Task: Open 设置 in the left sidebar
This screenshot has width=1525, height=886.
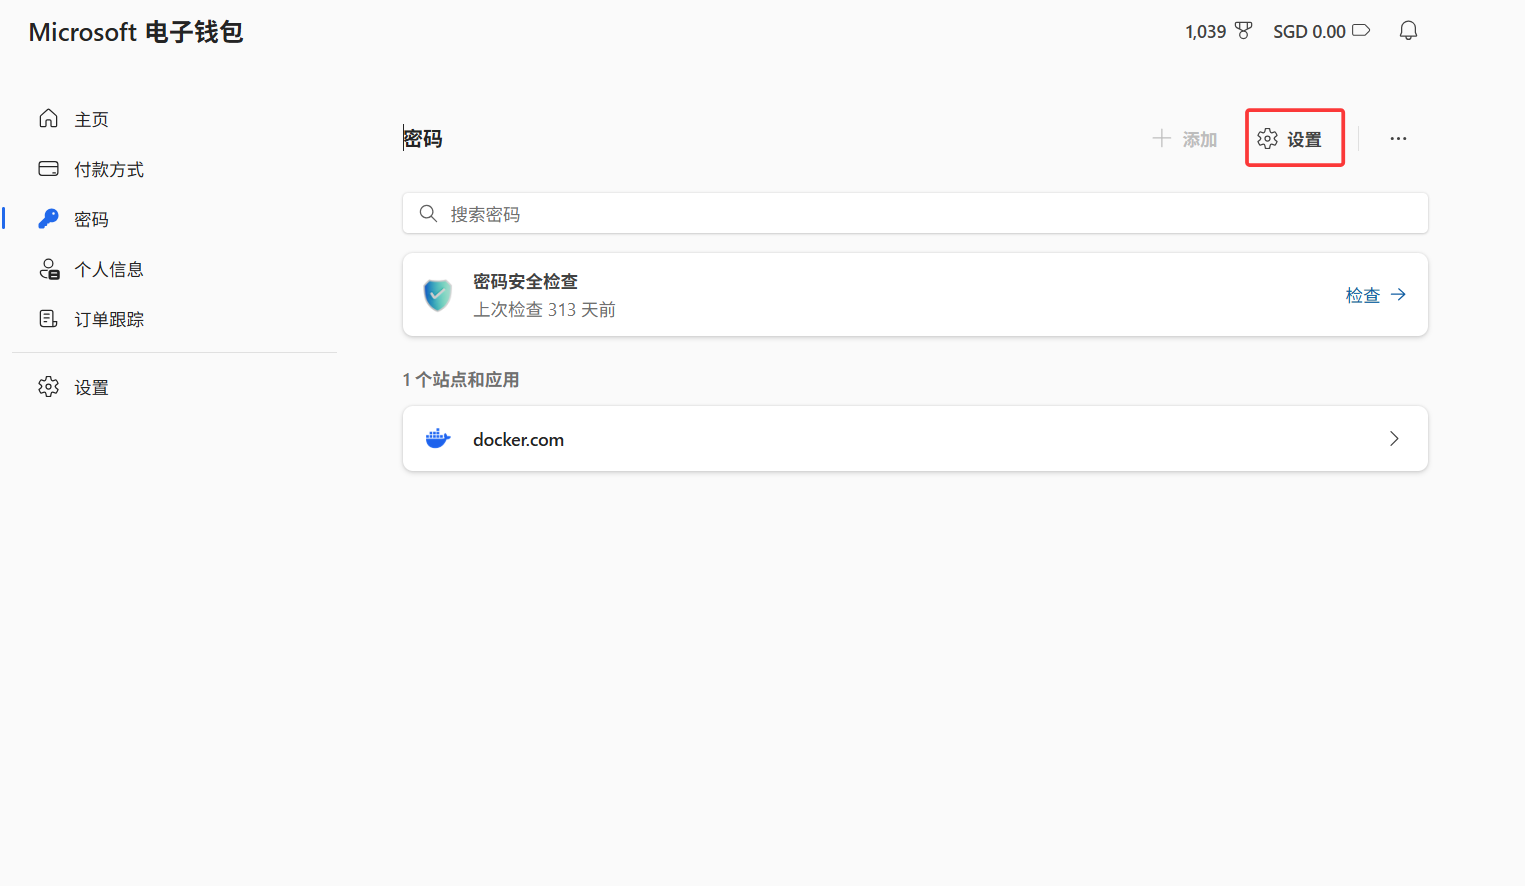Action: pyautogui.click(x=91, y=388)
